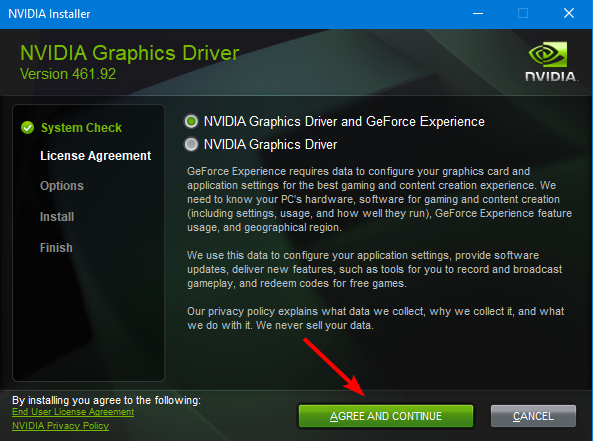Image resolution: width=594 pixels, height=441 pixels.
Task: Click the disabled maximize window button
Action: coord(523,14)
